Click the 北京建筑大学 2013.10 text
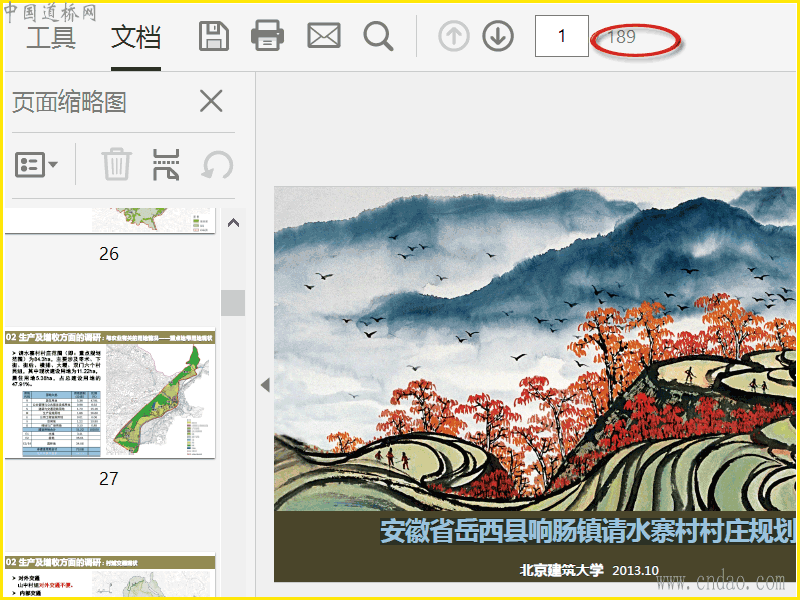 coord(589,570)
